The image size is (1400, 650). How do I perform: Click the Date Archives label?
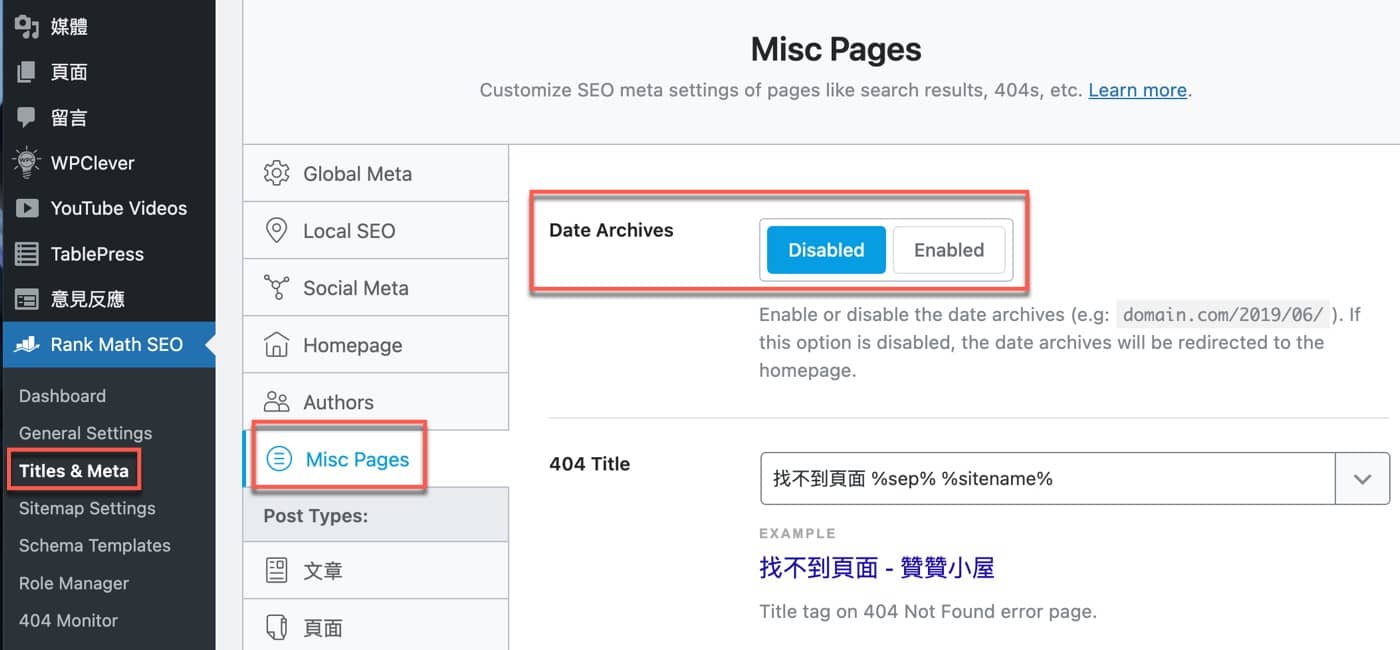pos(611,230)
